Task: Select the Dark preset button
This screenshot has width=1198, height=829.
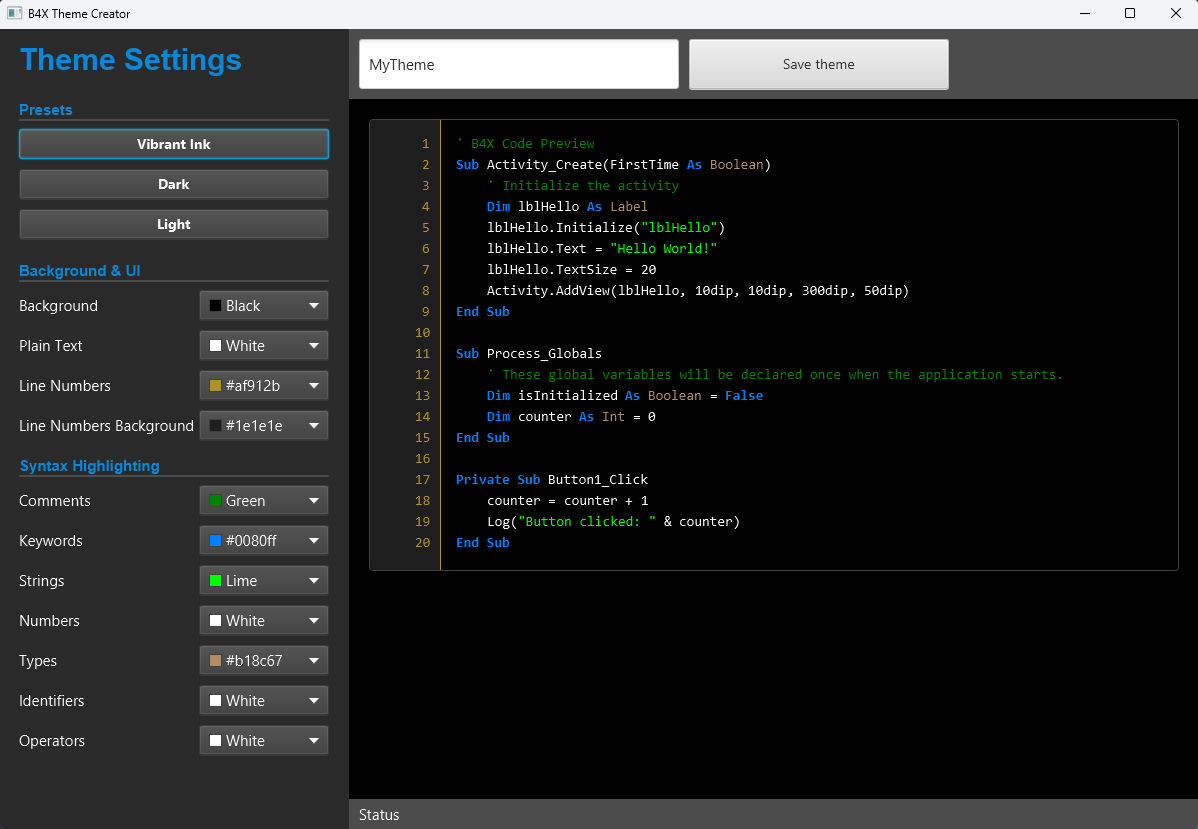Action: click(x=173, y=184)
